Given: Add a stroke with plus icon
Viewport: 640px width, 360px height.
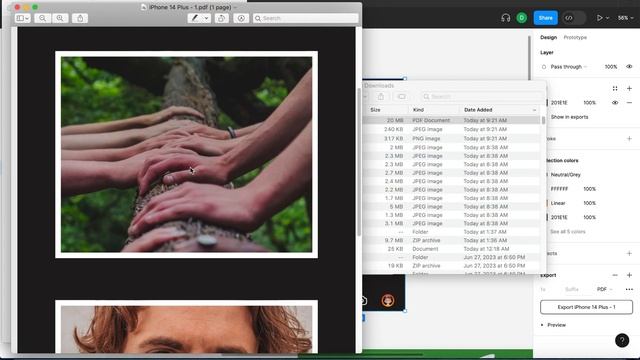Looking at the screenshot, I should click(x=629, y=139).
